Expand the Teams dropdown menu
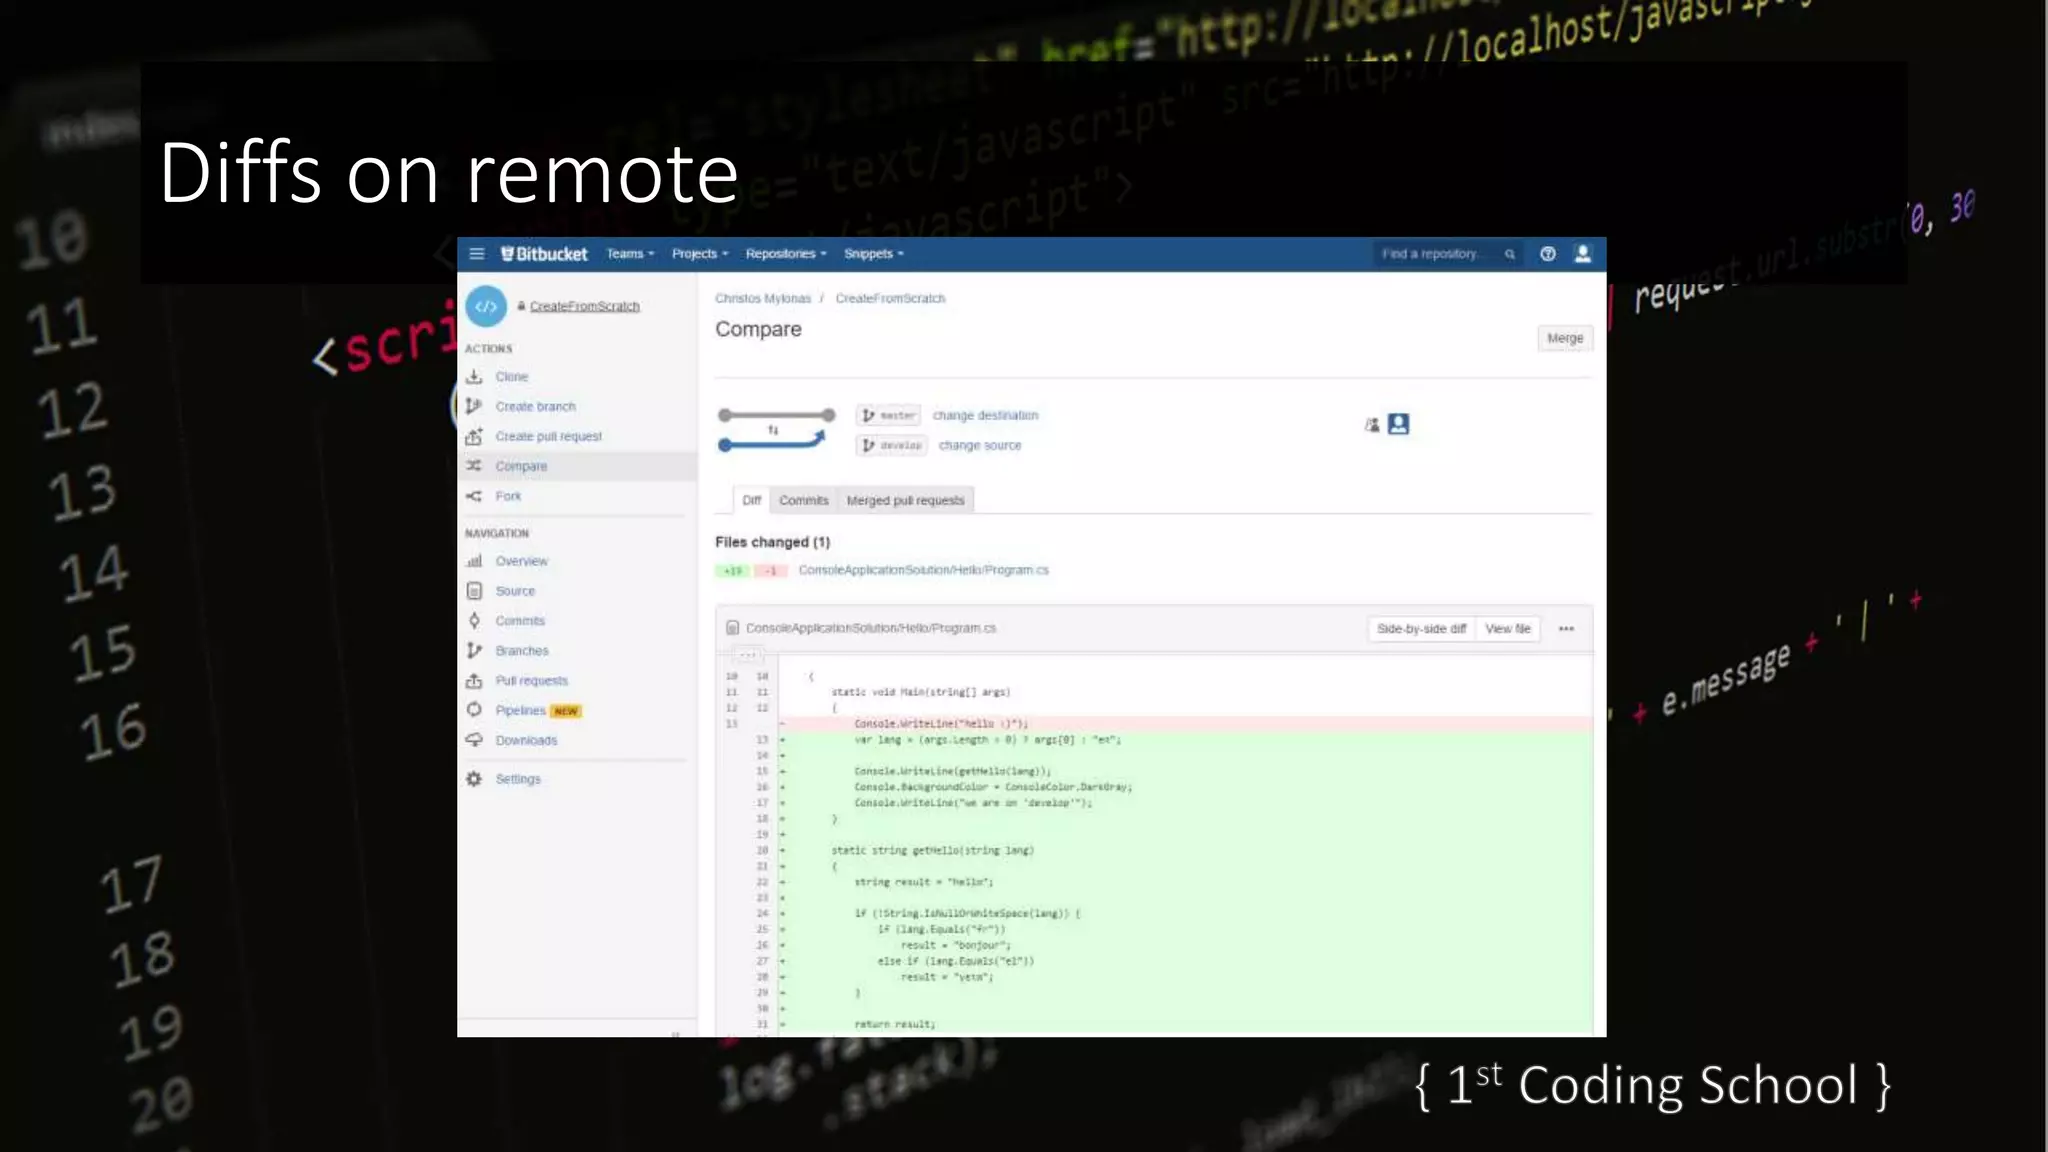The image size is (2048, 1152). (630, 254)
